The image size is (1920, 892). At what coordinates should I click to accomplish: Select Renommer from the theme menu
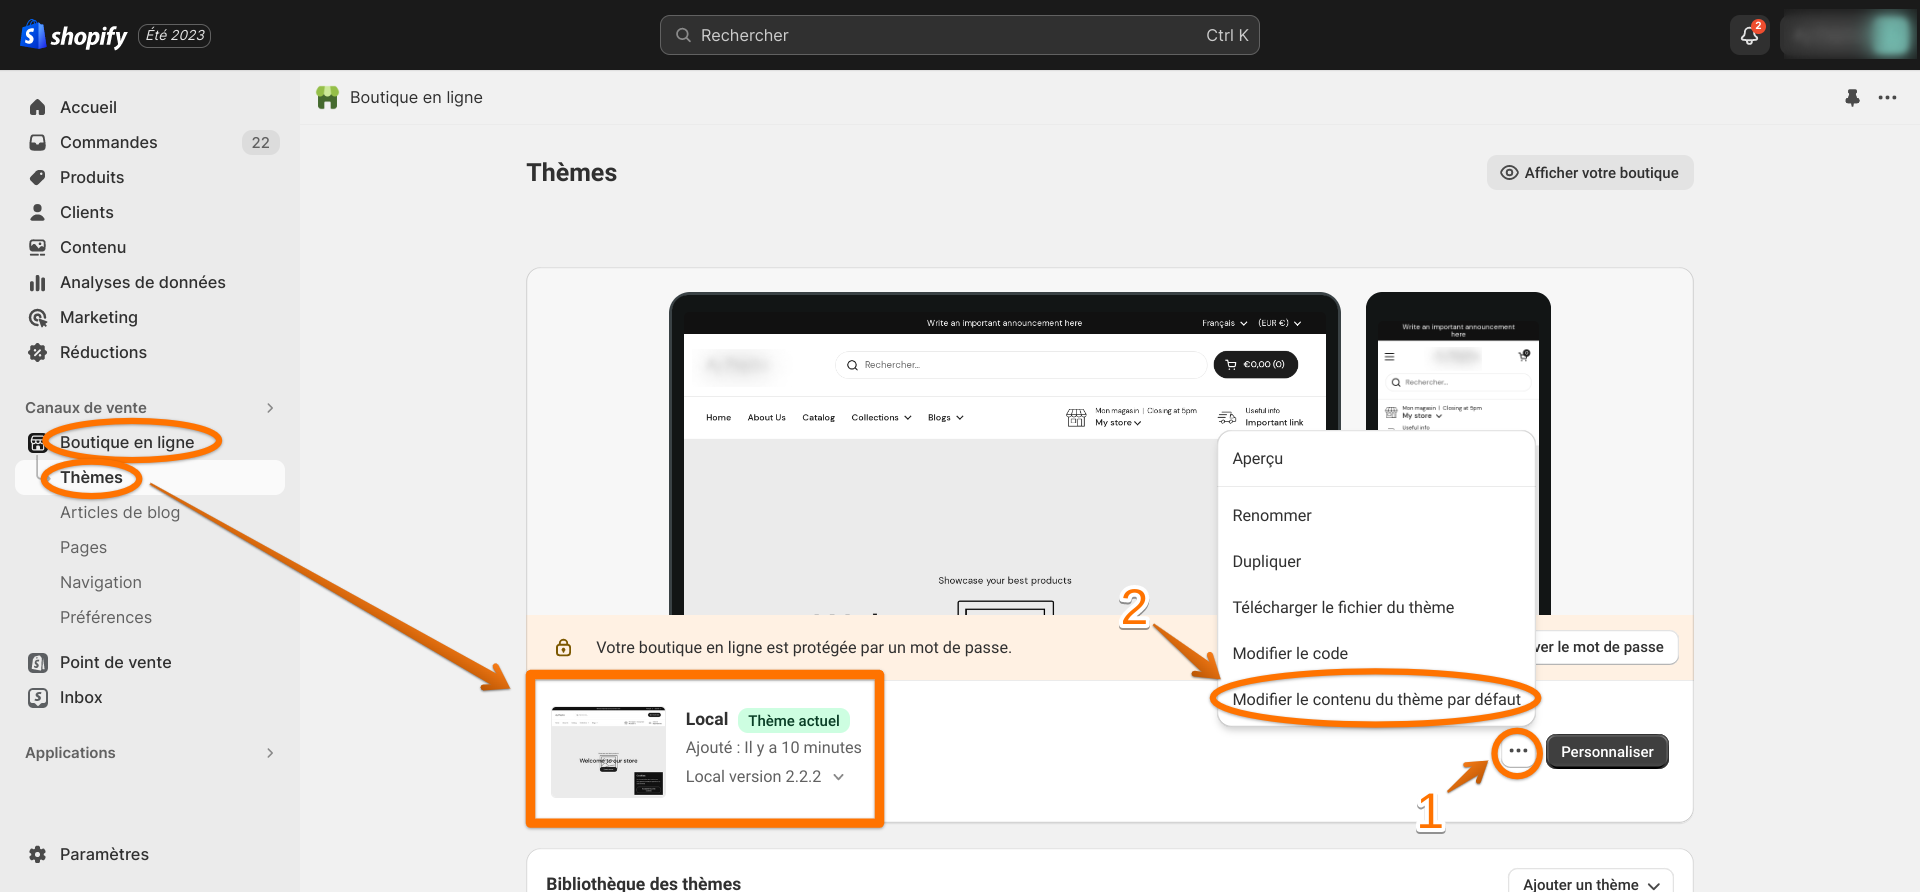pyautogui.click(x=1376, y=515)
